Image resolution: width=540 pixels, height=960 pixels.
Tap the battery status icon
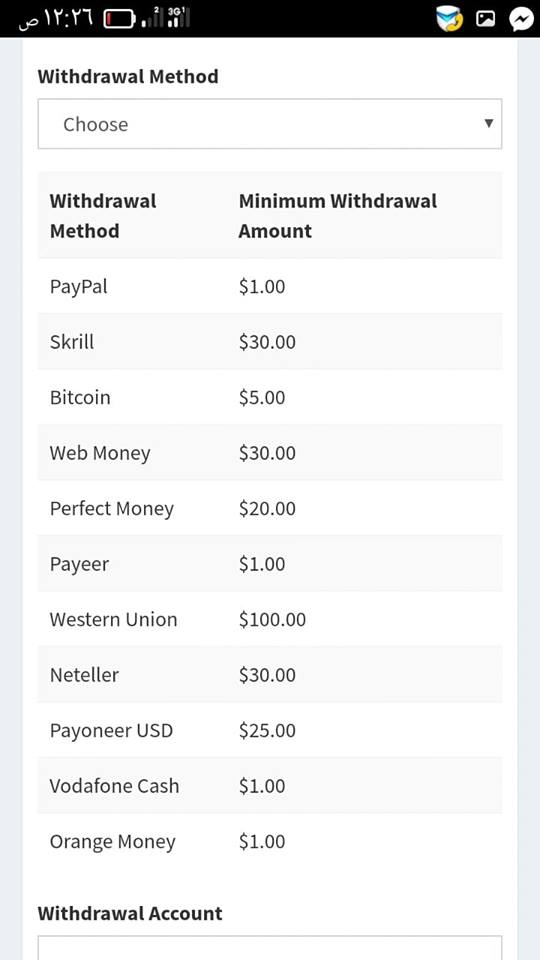[x=119, y=19]
